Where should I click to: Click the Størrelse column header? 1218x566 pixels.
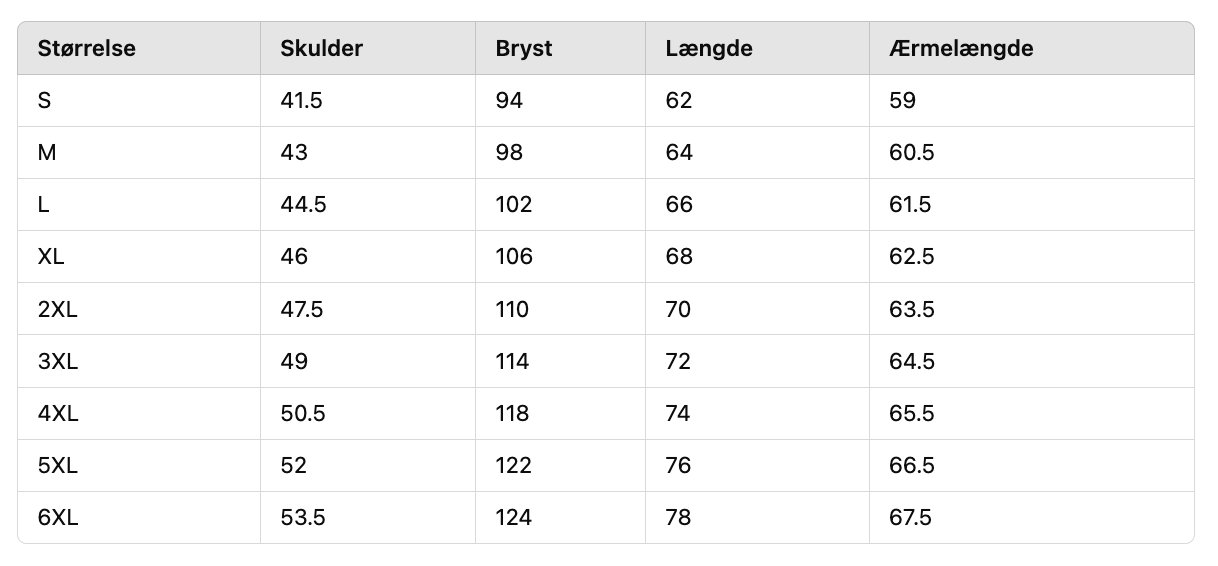pos(86,49)
